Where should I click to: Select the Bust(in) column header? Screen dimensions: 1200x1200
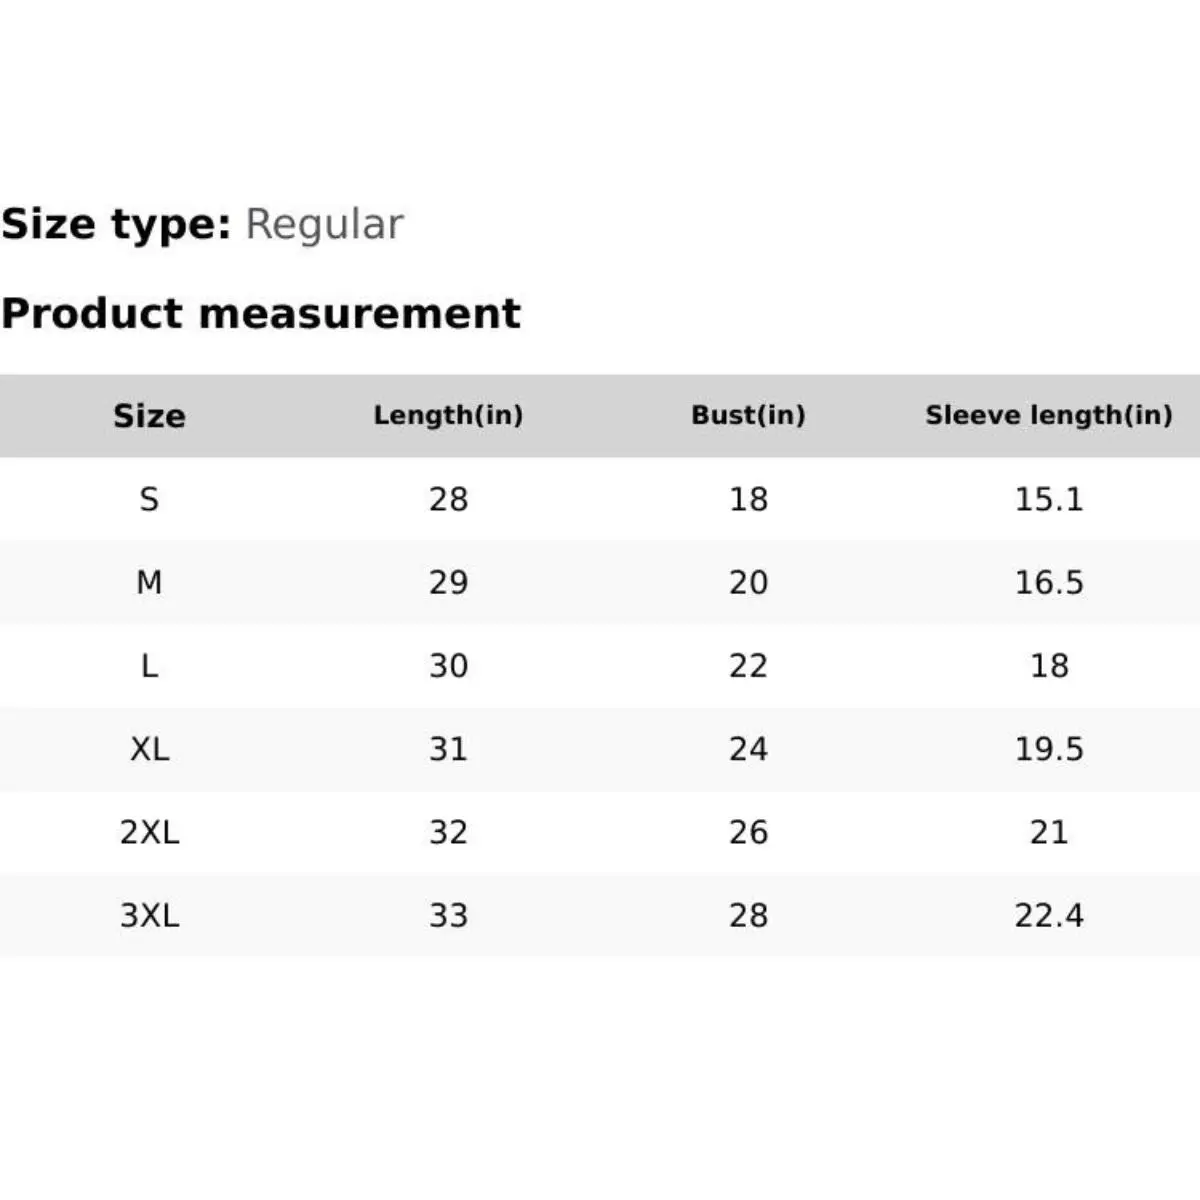point(748,416)
